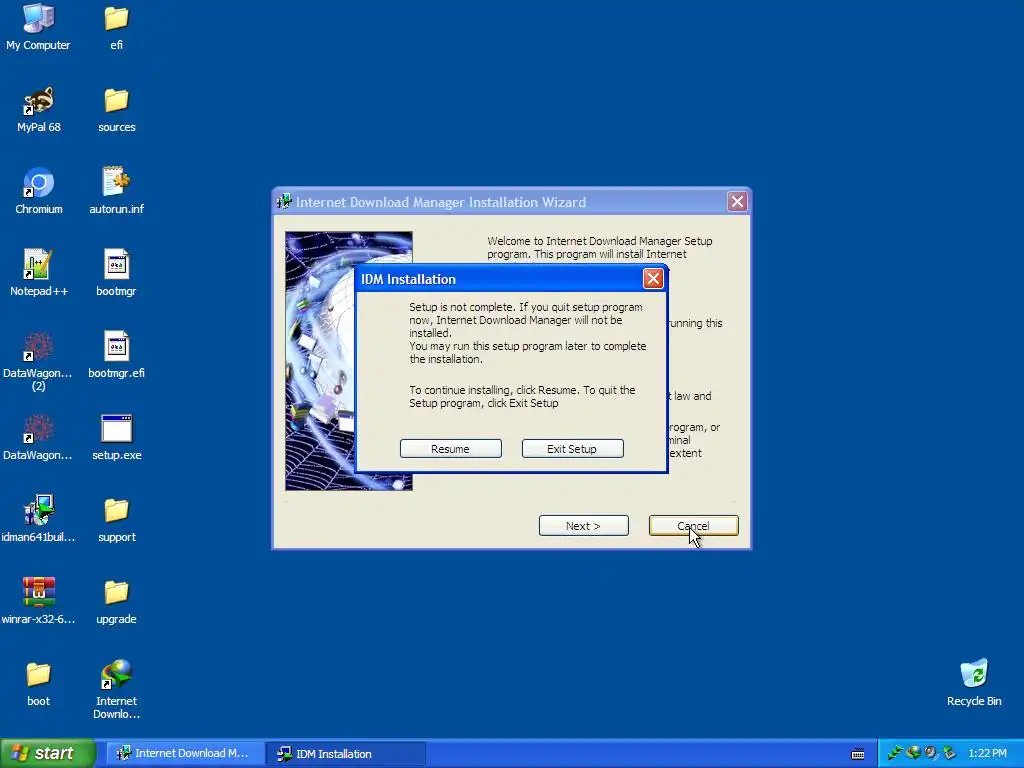Click the Exit Setup button
The image size is (1024, 768).
pos(572,449)
